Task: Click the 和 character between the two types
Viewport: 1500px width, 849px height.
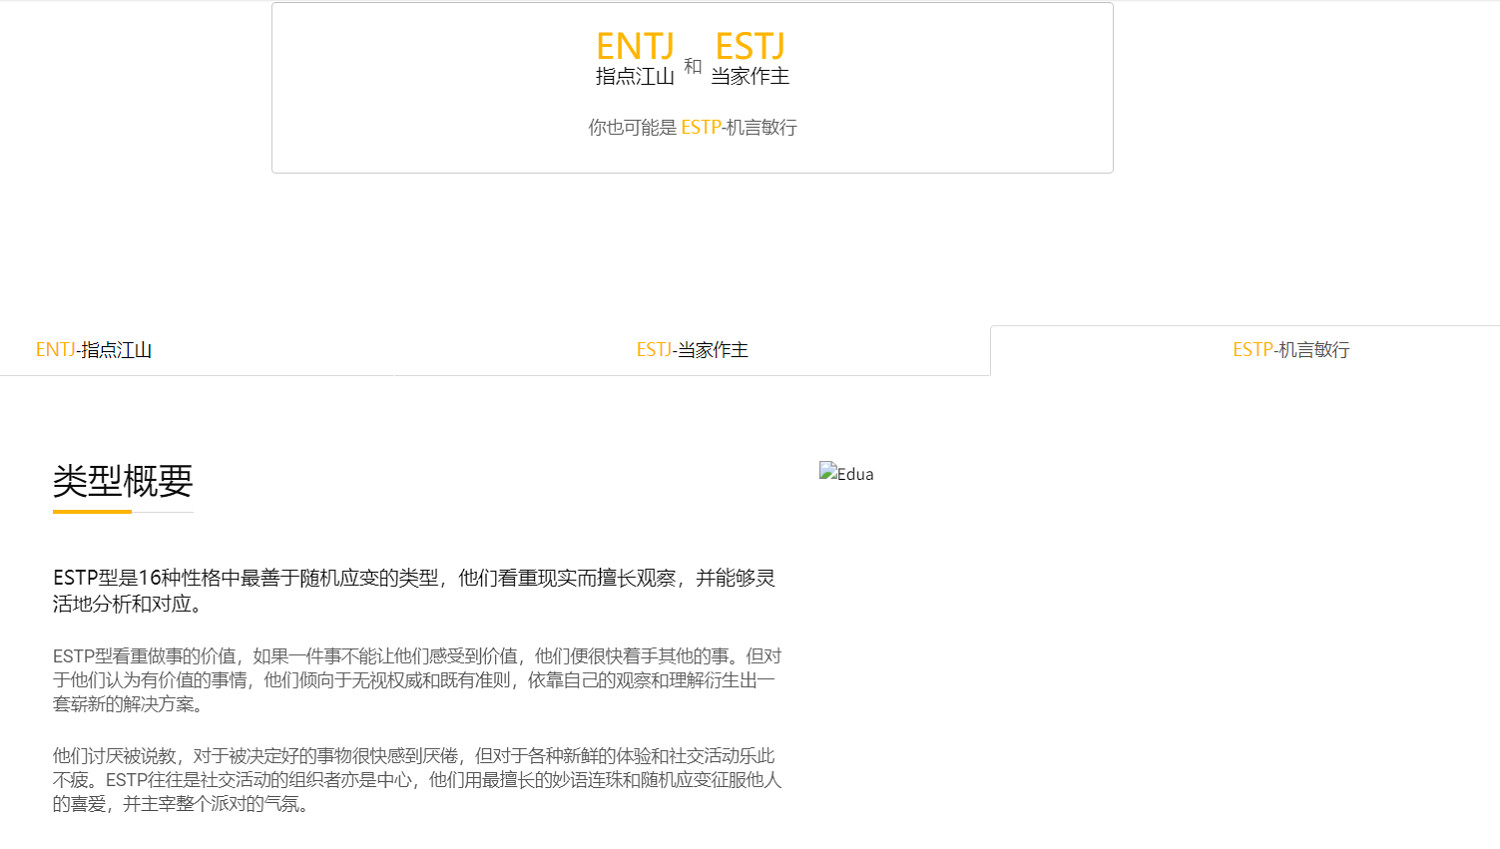Action: (693, 66)
